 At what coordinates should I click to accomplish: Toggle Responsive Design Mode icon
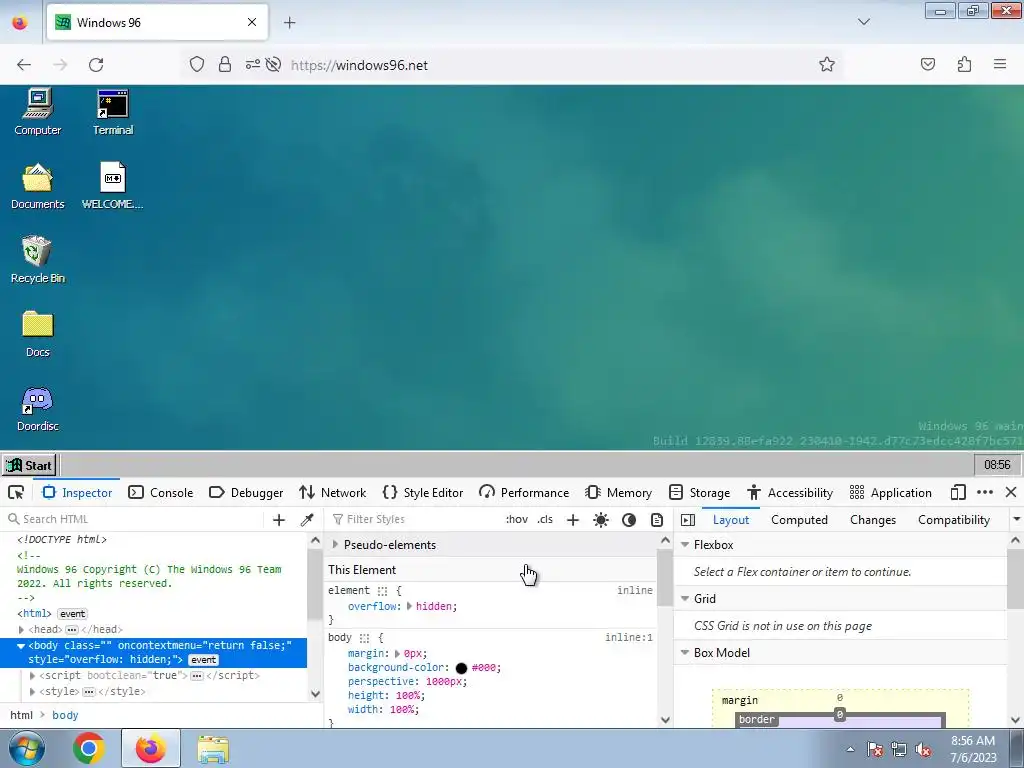point(958,492)
